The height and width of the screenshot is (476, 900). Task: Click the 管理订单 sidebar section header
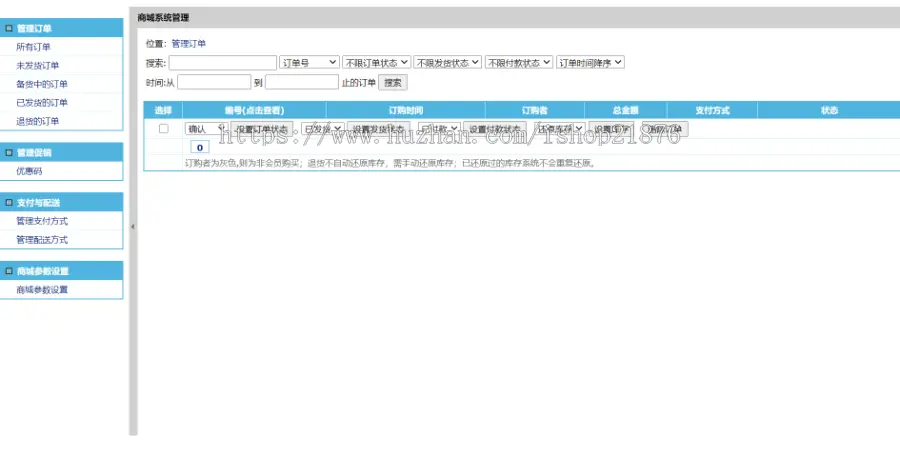61,28
